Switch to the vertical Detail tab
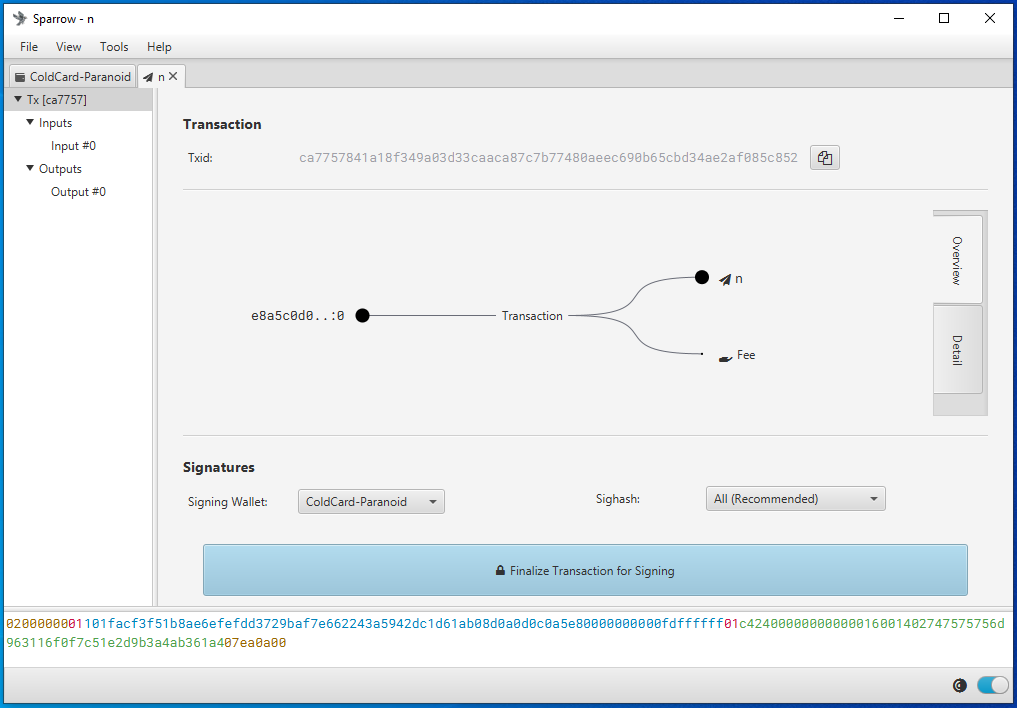 (x=957, y=349)
